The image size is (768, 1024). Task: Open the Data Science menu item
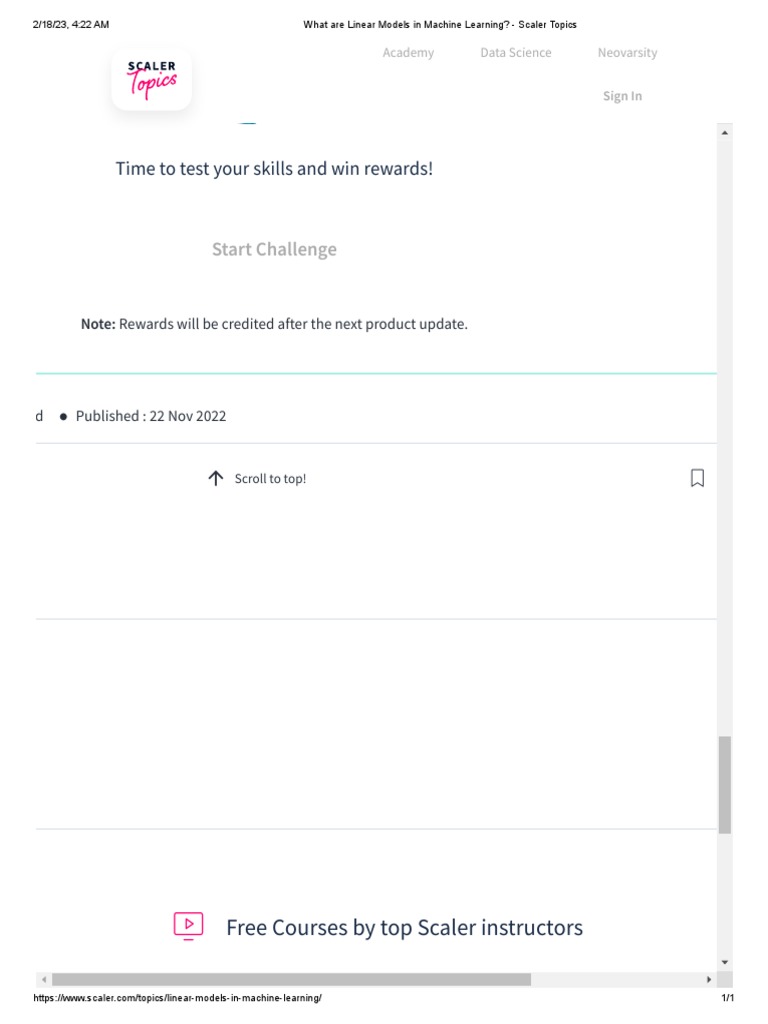516,53
